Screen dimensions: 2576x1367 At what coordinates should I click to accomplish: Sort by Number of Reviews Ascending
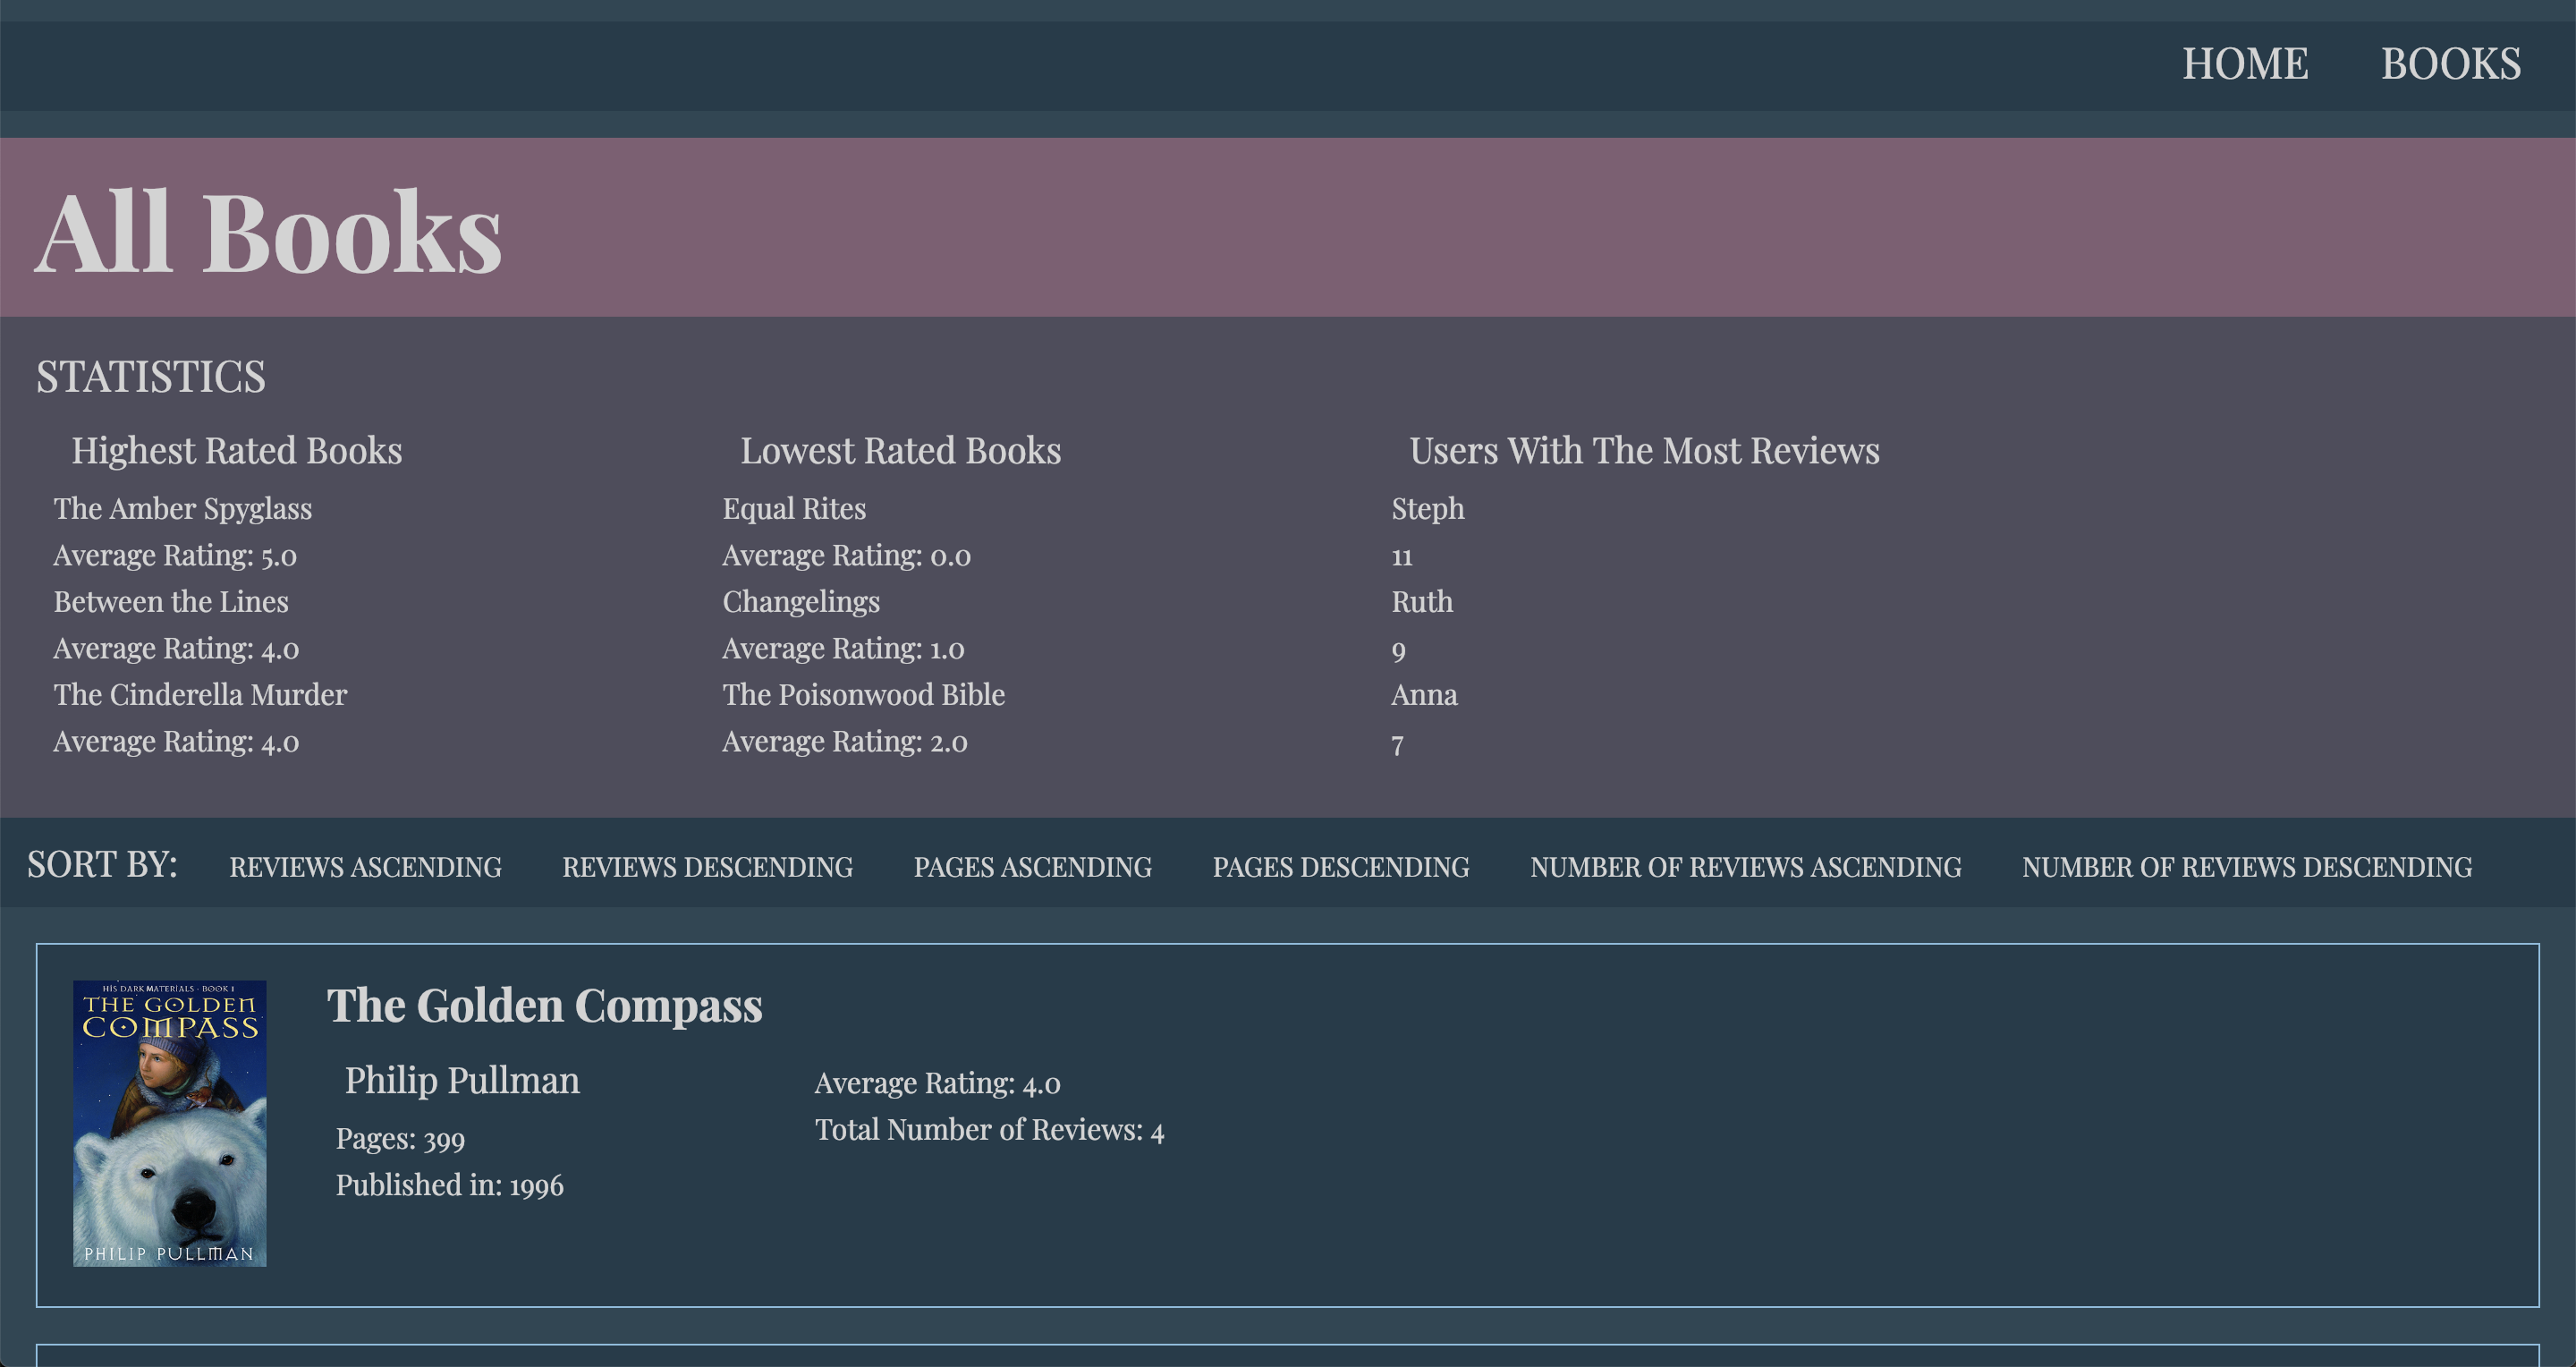1745,867
